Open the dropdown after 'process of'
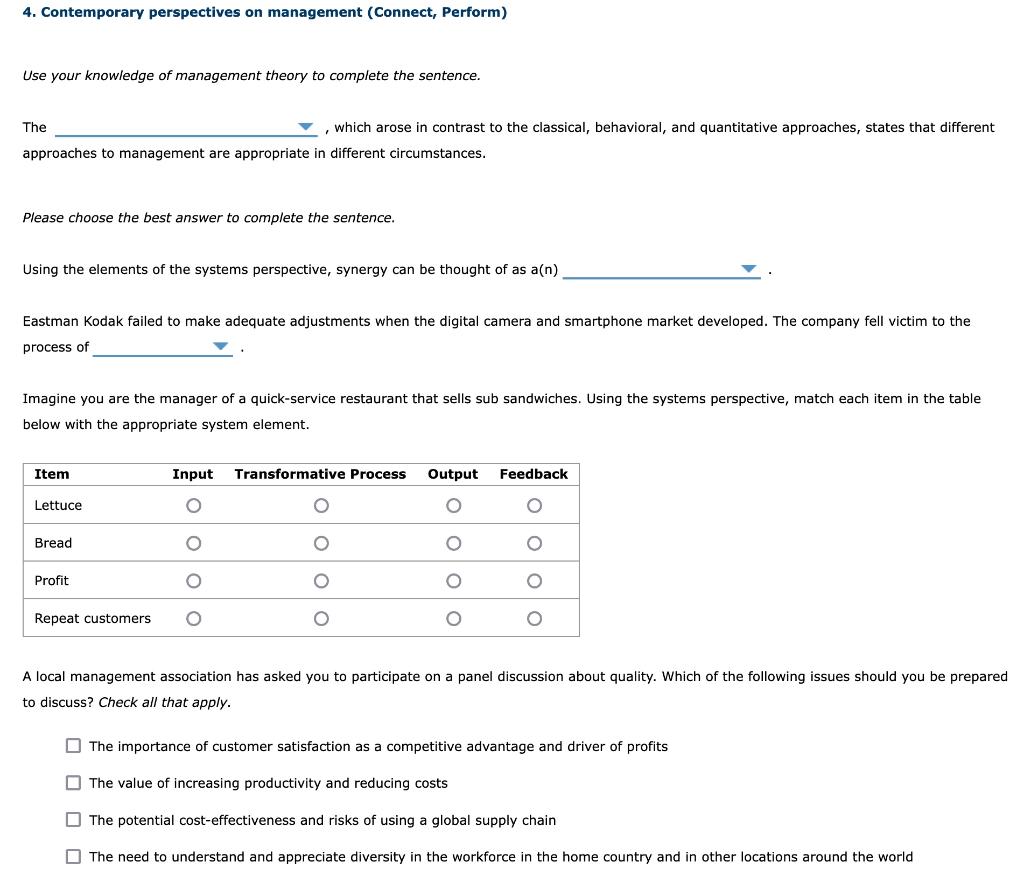 221,347
